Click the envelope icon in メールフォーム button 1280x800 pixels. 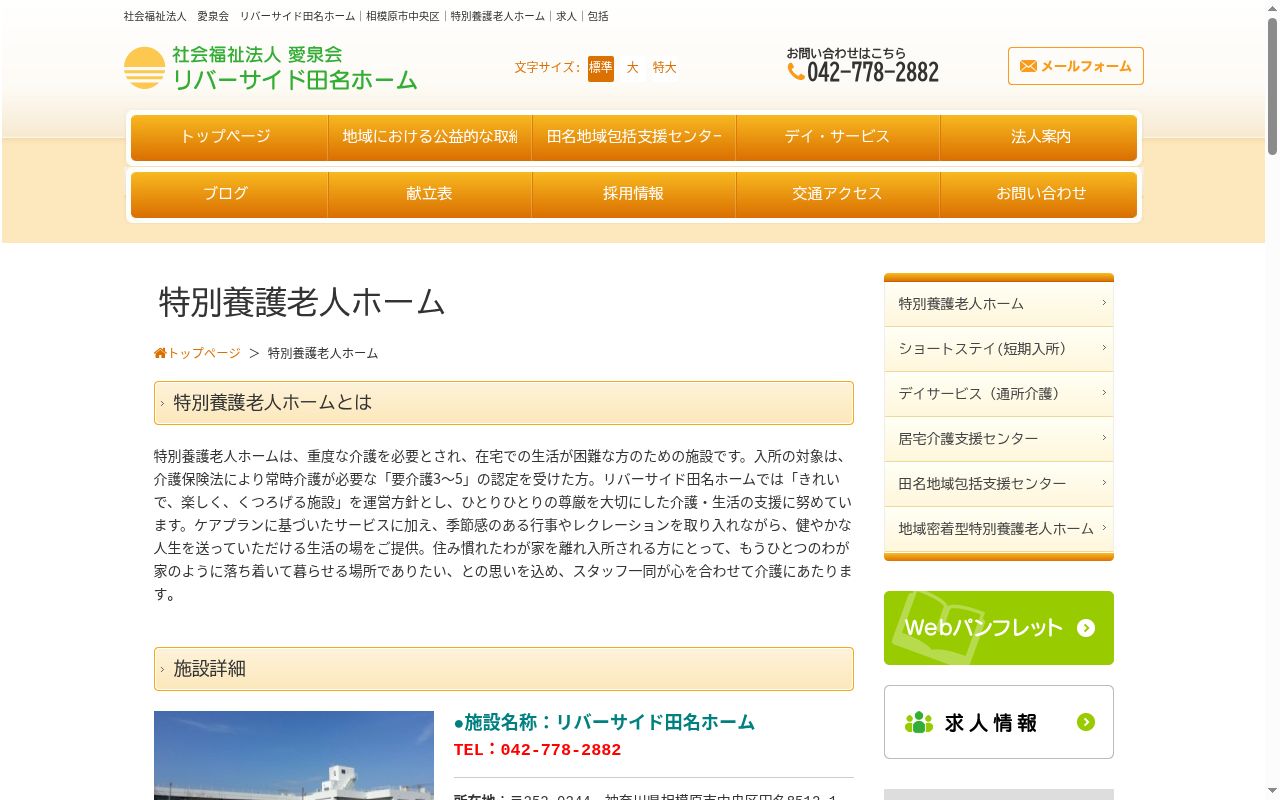(1028, 66)
